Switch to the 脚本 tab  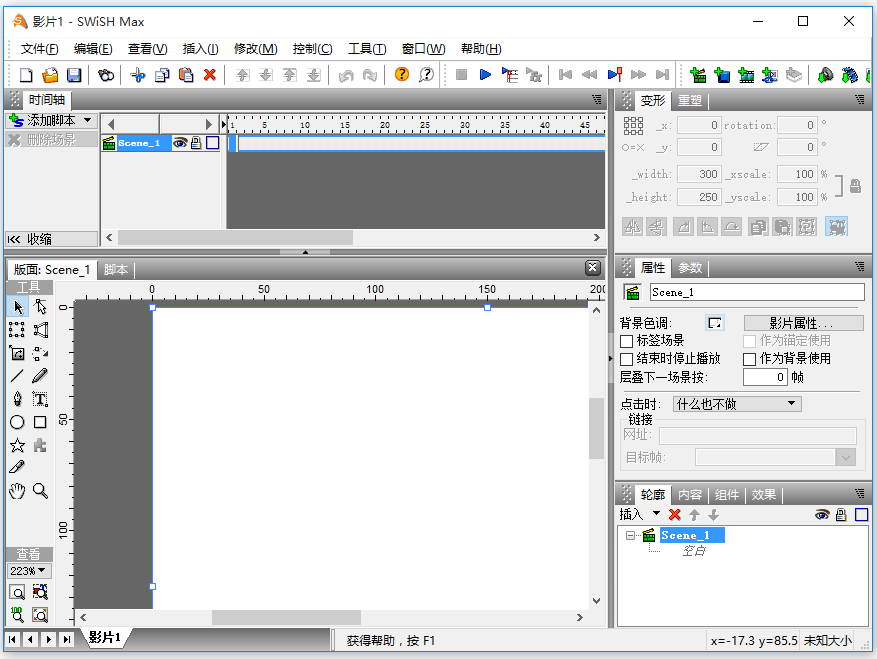click(x=116, y=270)
